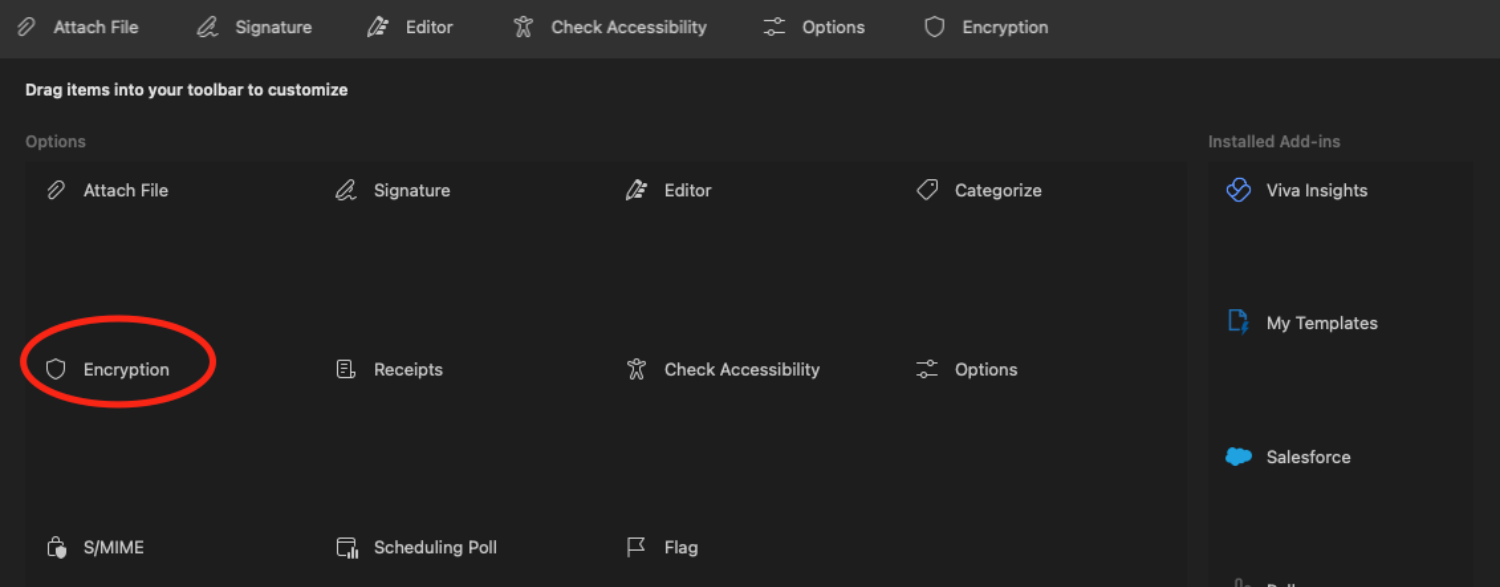Select the Scheduling Poll icon

345,547
